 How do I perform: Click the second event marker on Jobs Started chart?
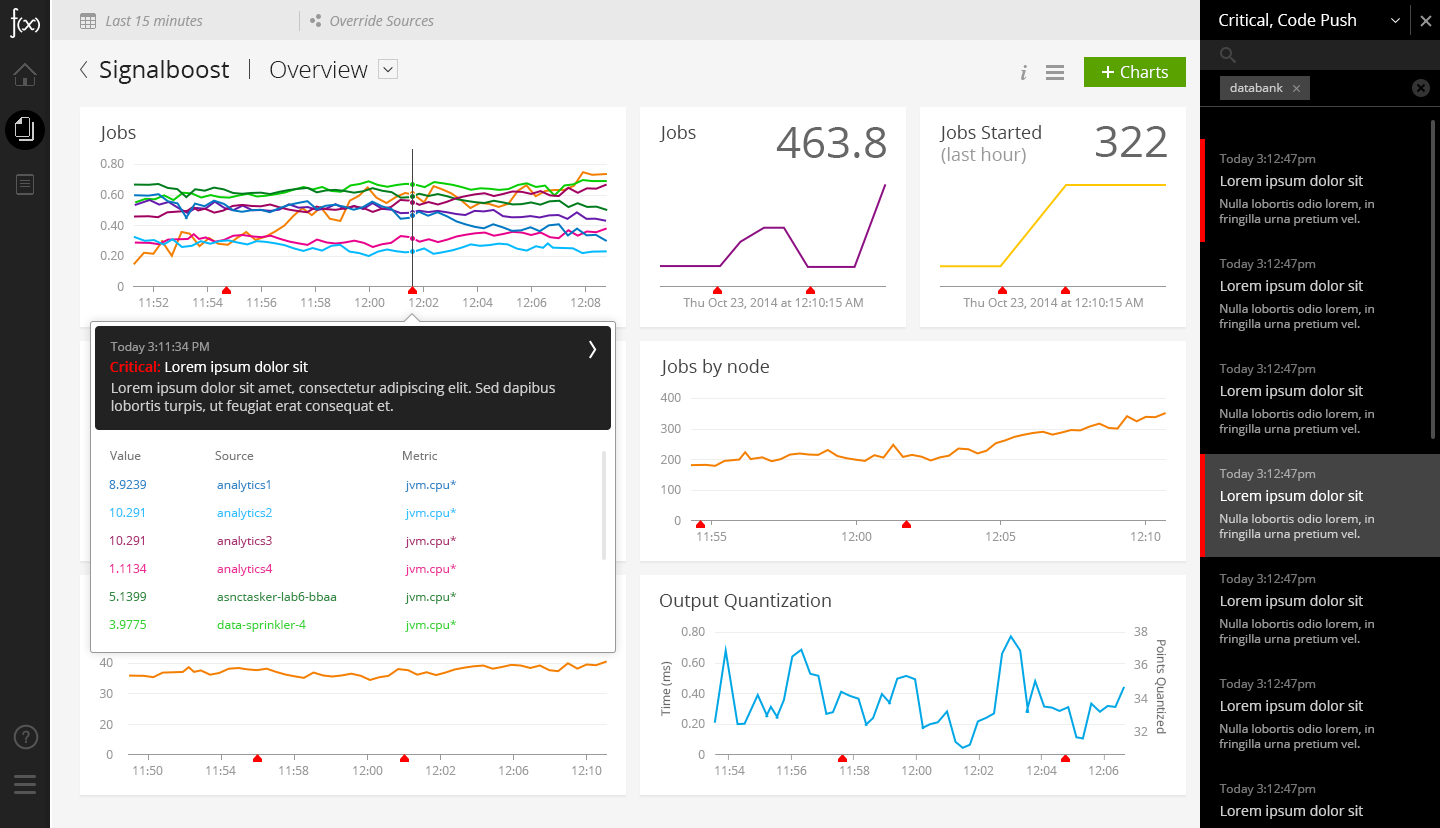point(1065,290)
